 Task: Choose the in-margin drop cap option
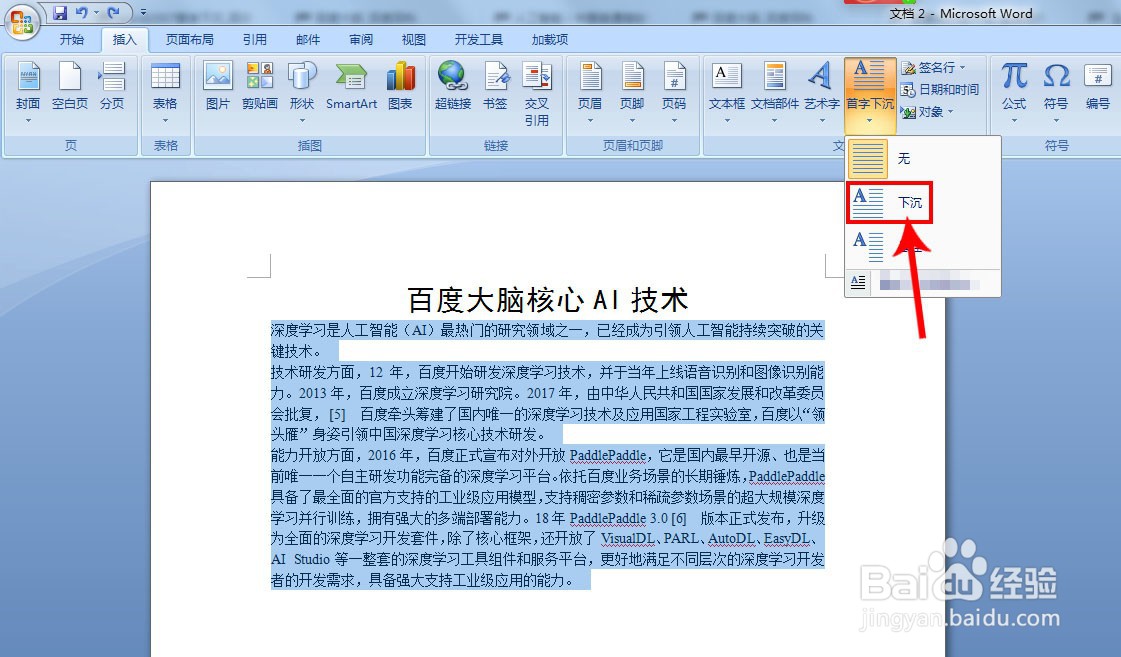922,246
